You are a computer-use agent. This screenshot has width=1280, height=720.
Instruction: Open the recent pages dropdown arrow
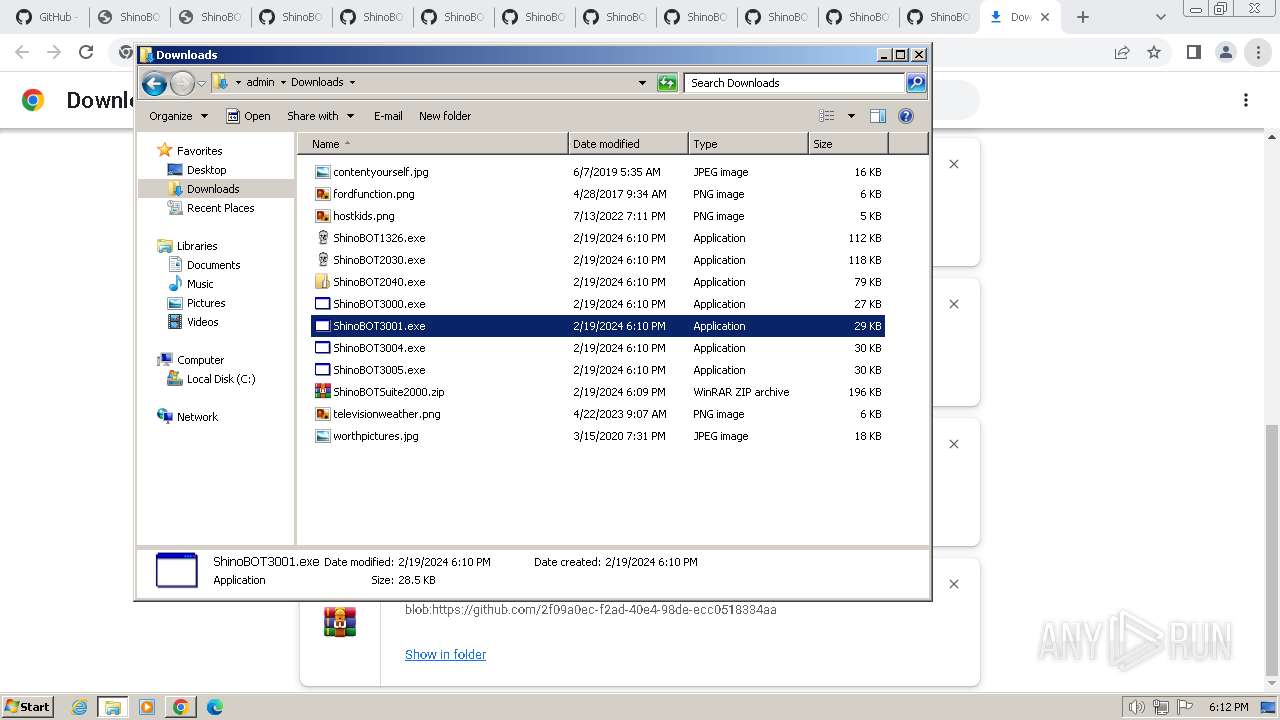click(201, 83)
